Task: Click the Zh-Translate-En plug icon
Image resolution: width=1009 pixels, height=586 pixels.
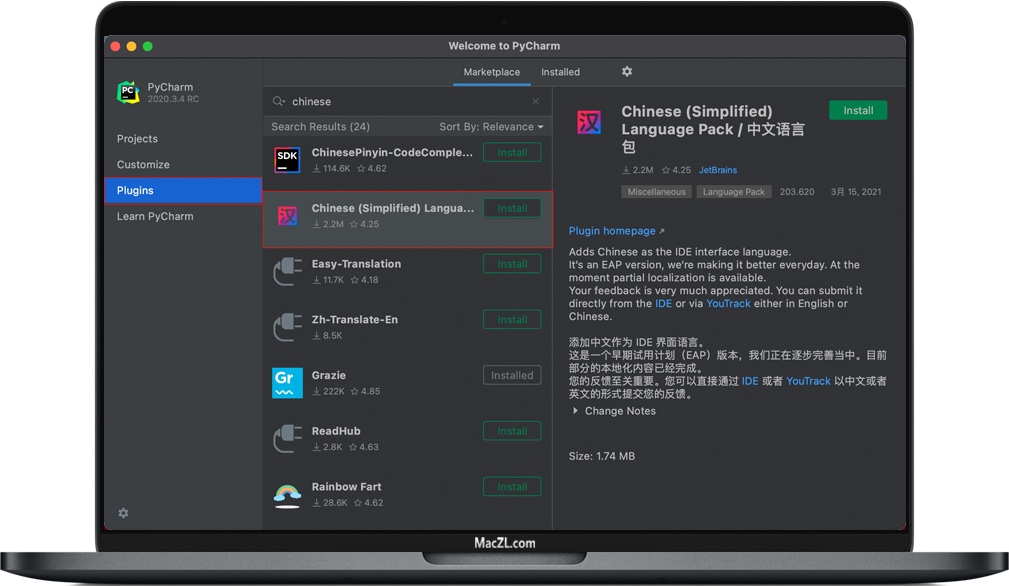Action: (287, 327)
